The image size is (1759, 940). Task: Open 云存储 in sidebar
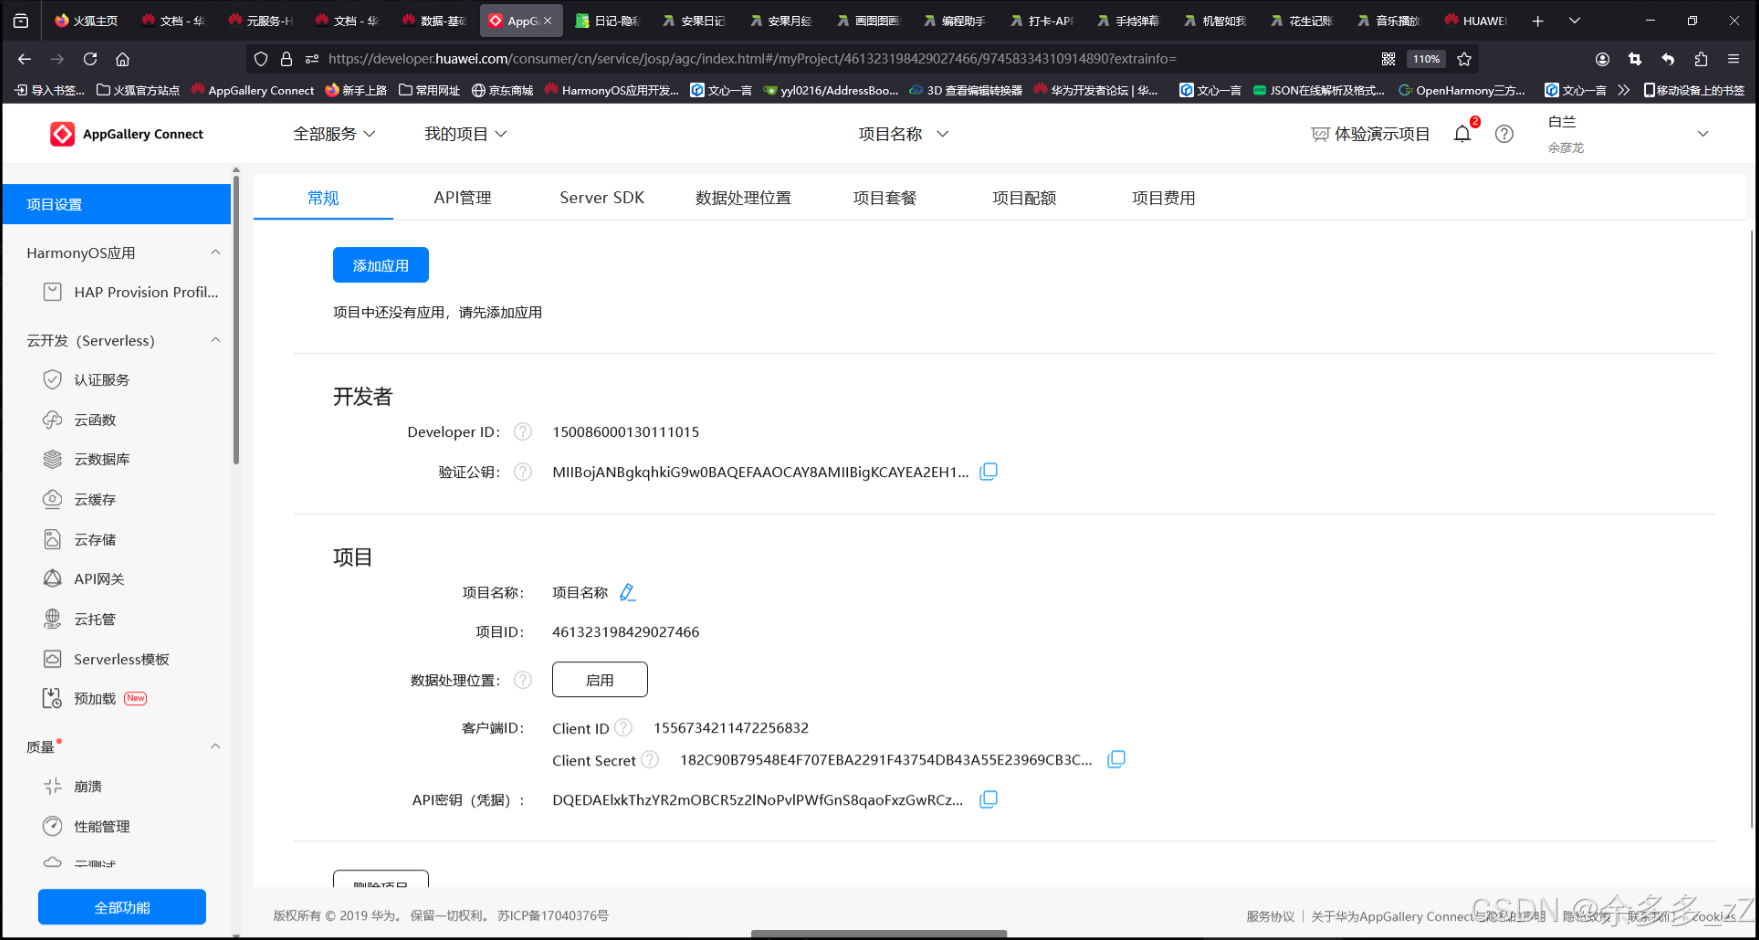pyautogui.click(x=95, y=539)
